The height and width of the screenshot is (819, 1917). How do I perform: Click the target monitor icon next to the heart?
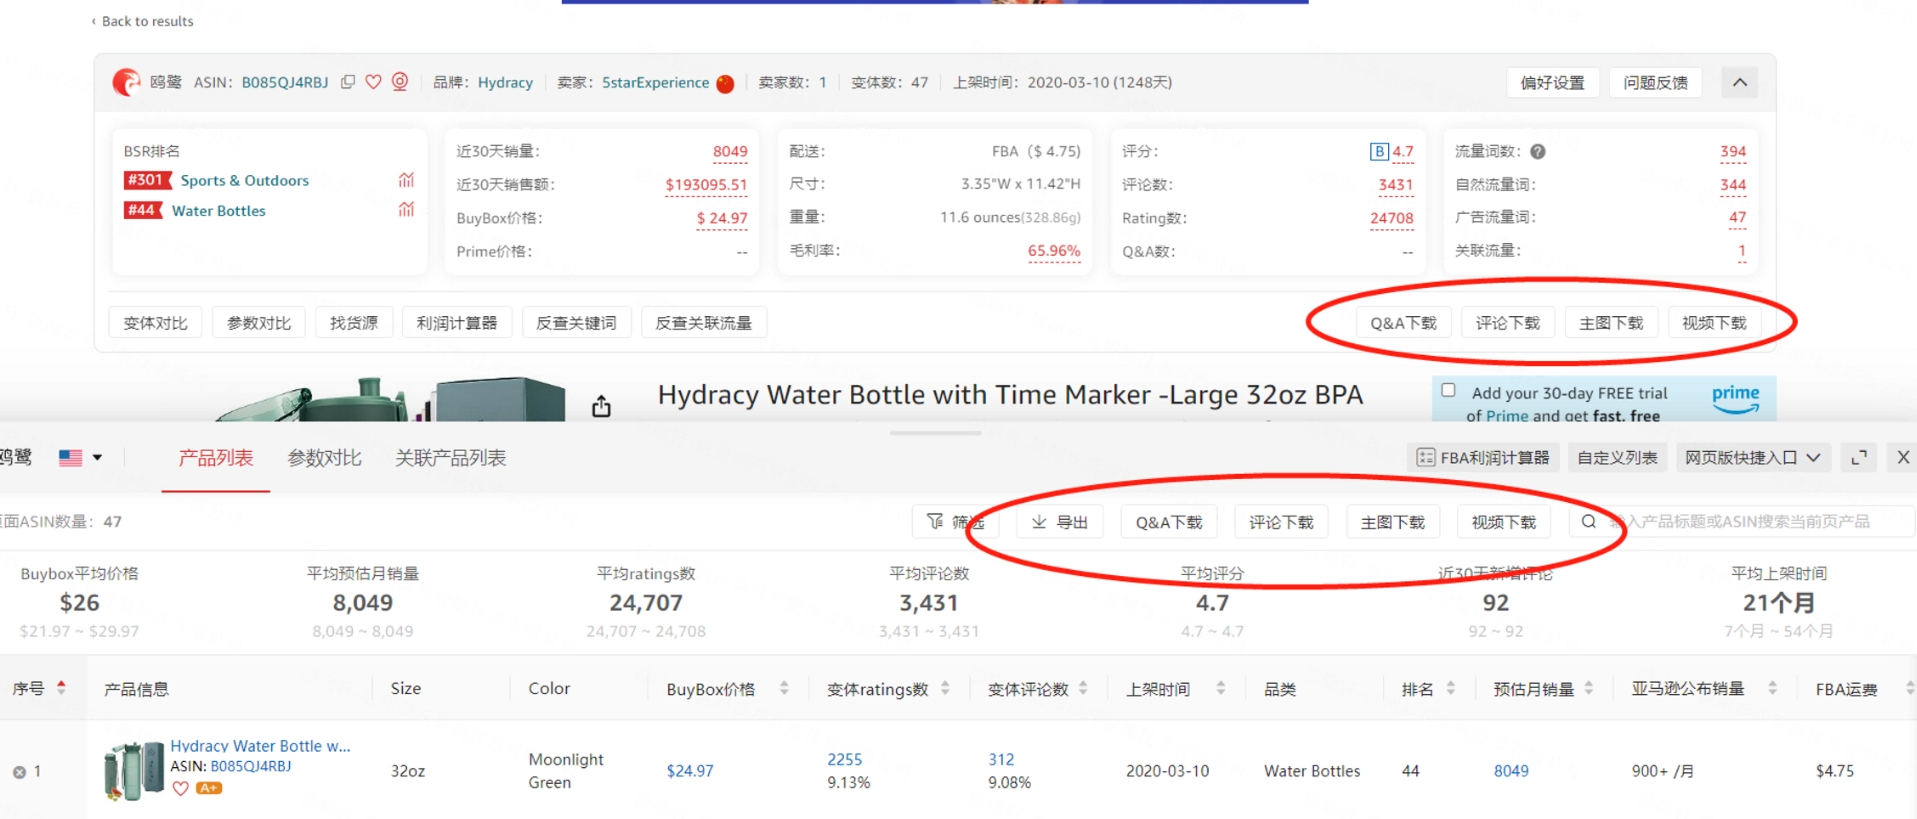click(x=400, y=82)
